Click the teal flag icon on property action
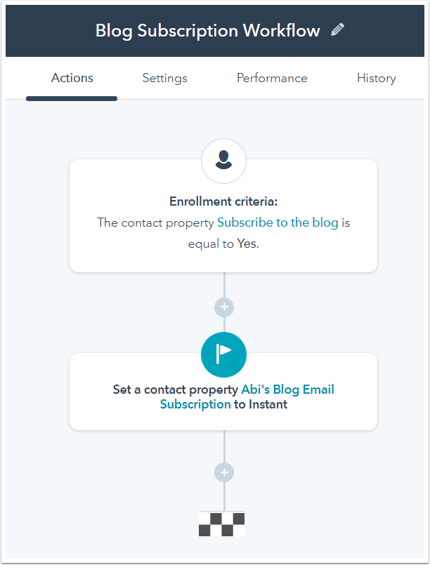The width and height of the screenshot is (430, 565). tap(223, 355)
